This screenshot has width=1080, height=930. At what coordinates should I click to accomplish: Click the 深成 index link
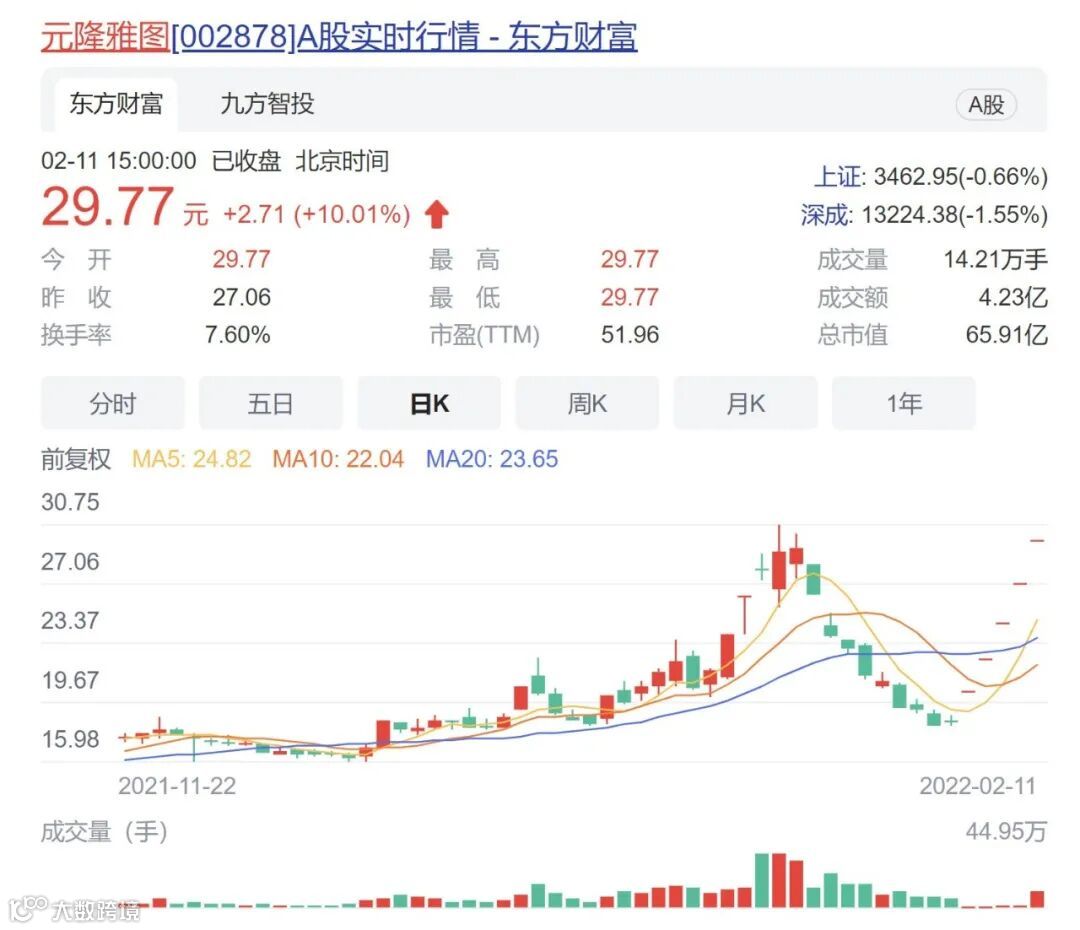824,214
